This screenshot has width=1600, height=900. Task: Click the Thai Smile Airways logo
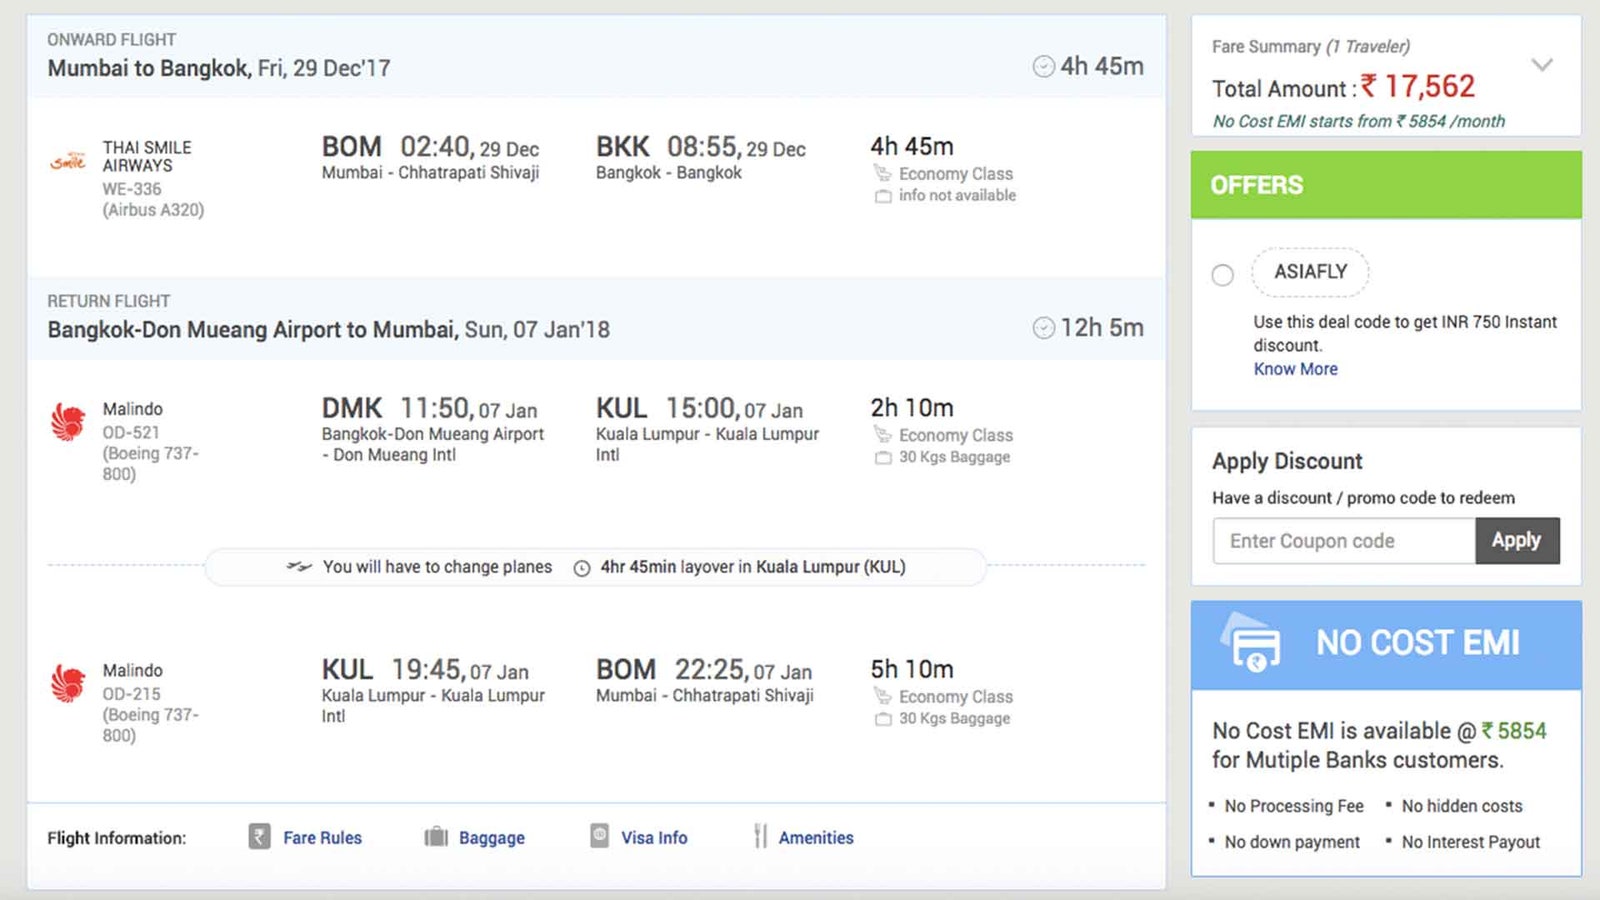click(x=68, y=160)
